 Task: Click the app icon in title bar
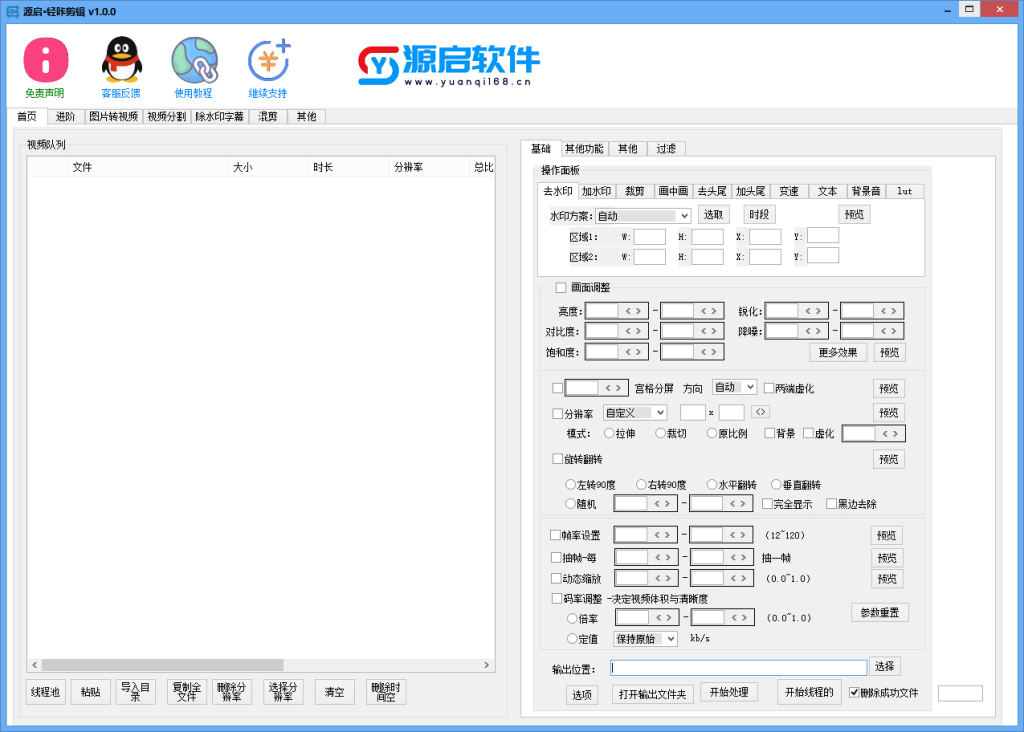point(12,11)
